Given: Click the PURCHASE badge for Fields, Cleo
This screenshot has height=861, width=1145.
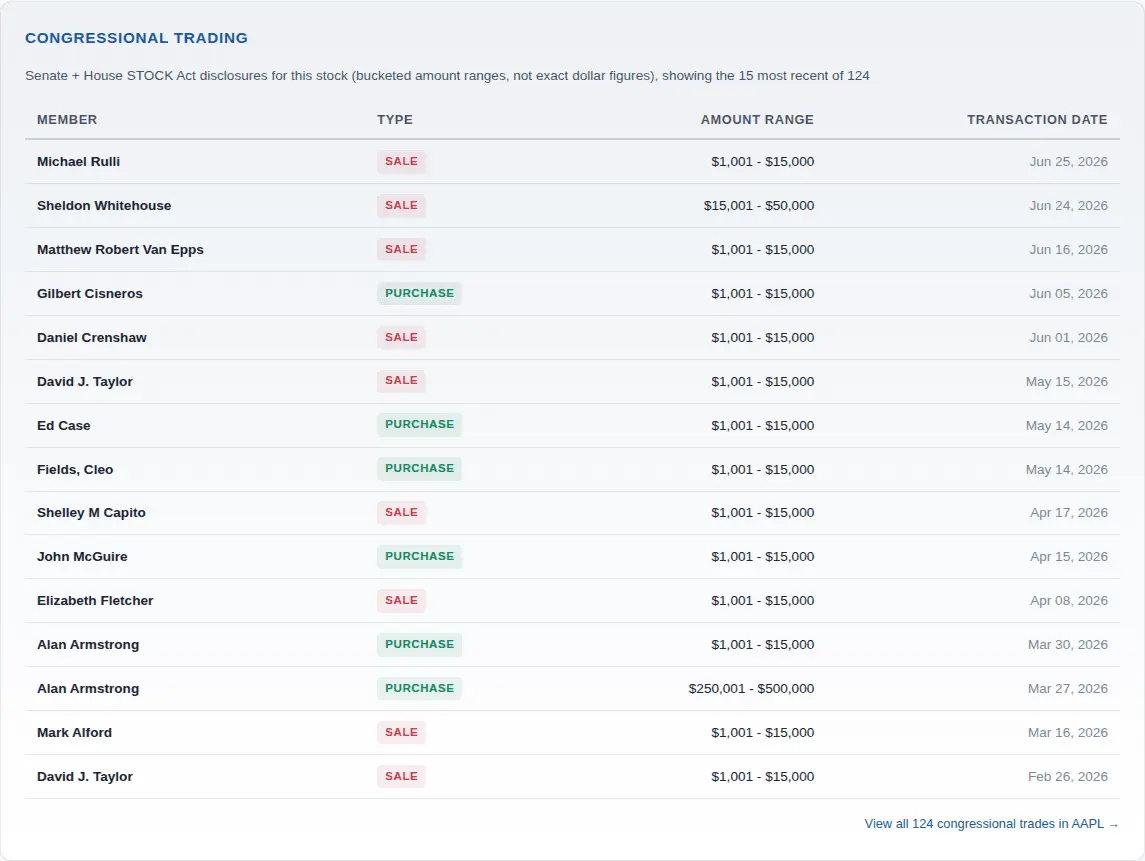Looking at the screenshot, I should click(419, 469).
